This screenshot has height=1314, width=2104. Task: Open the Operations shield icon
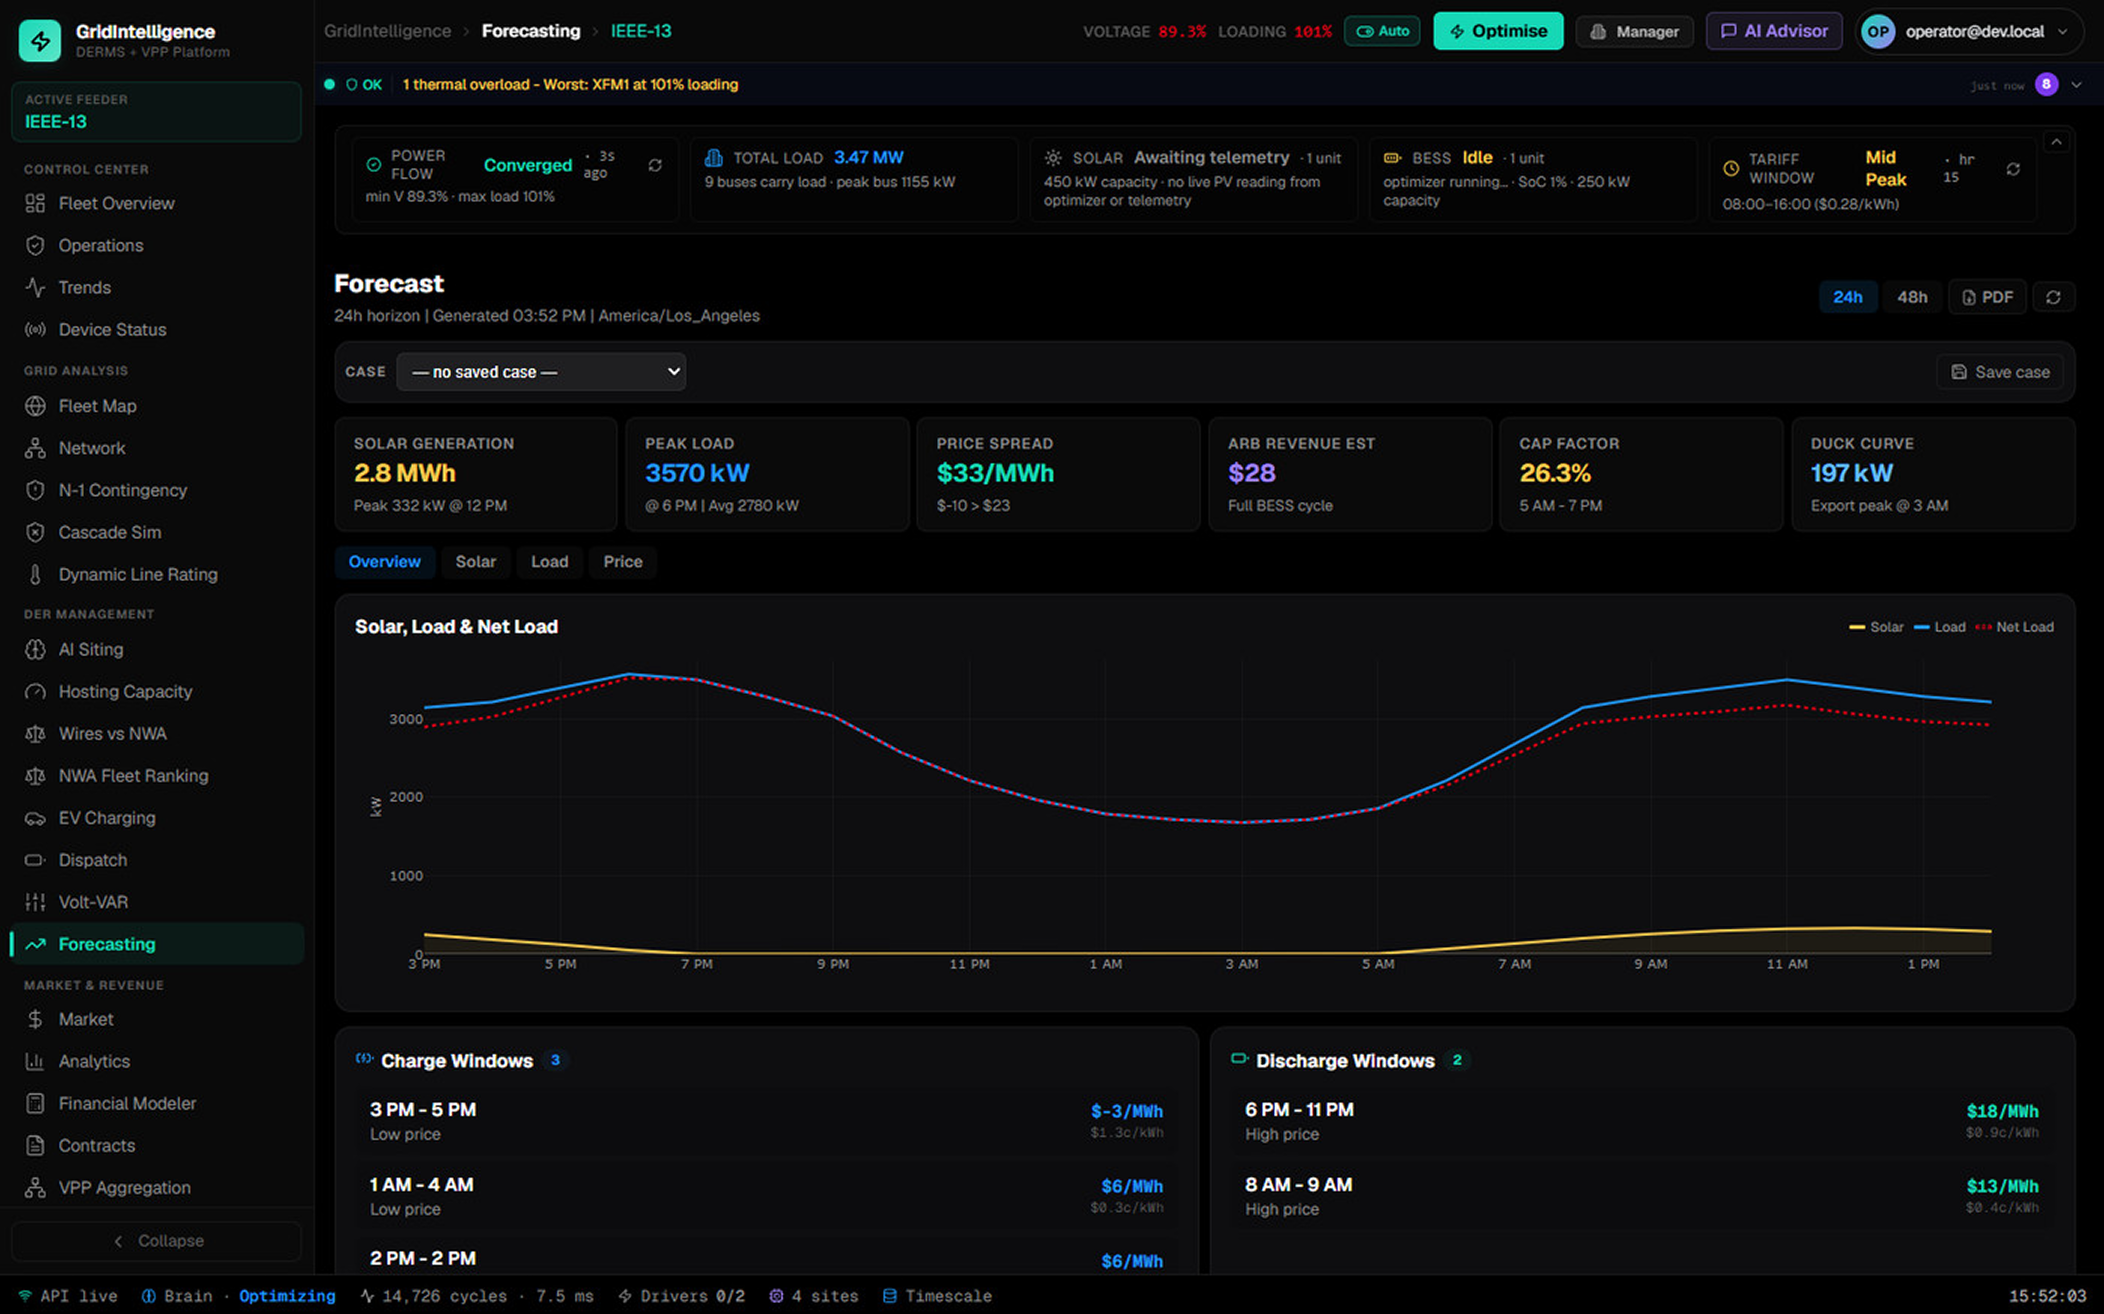pyautogui.click(x=35, y=245)
